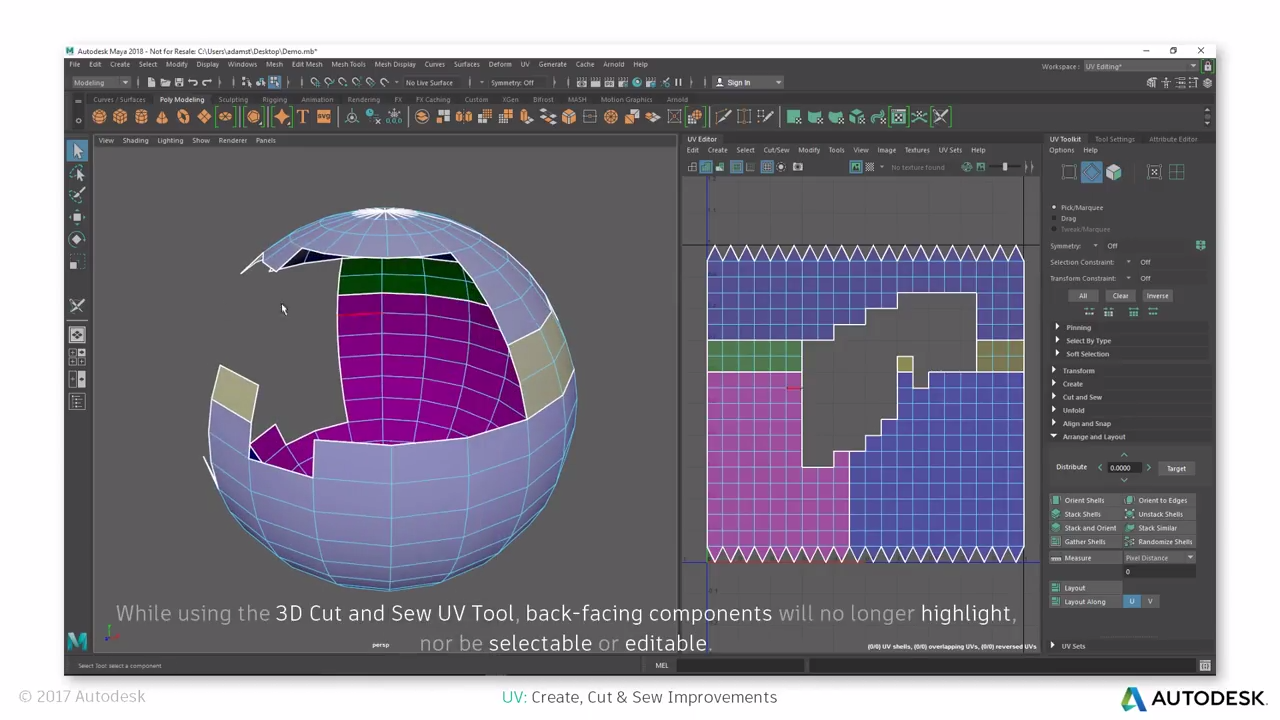Select Drag radio option
1280x720 pixels.
point(1054,218)
